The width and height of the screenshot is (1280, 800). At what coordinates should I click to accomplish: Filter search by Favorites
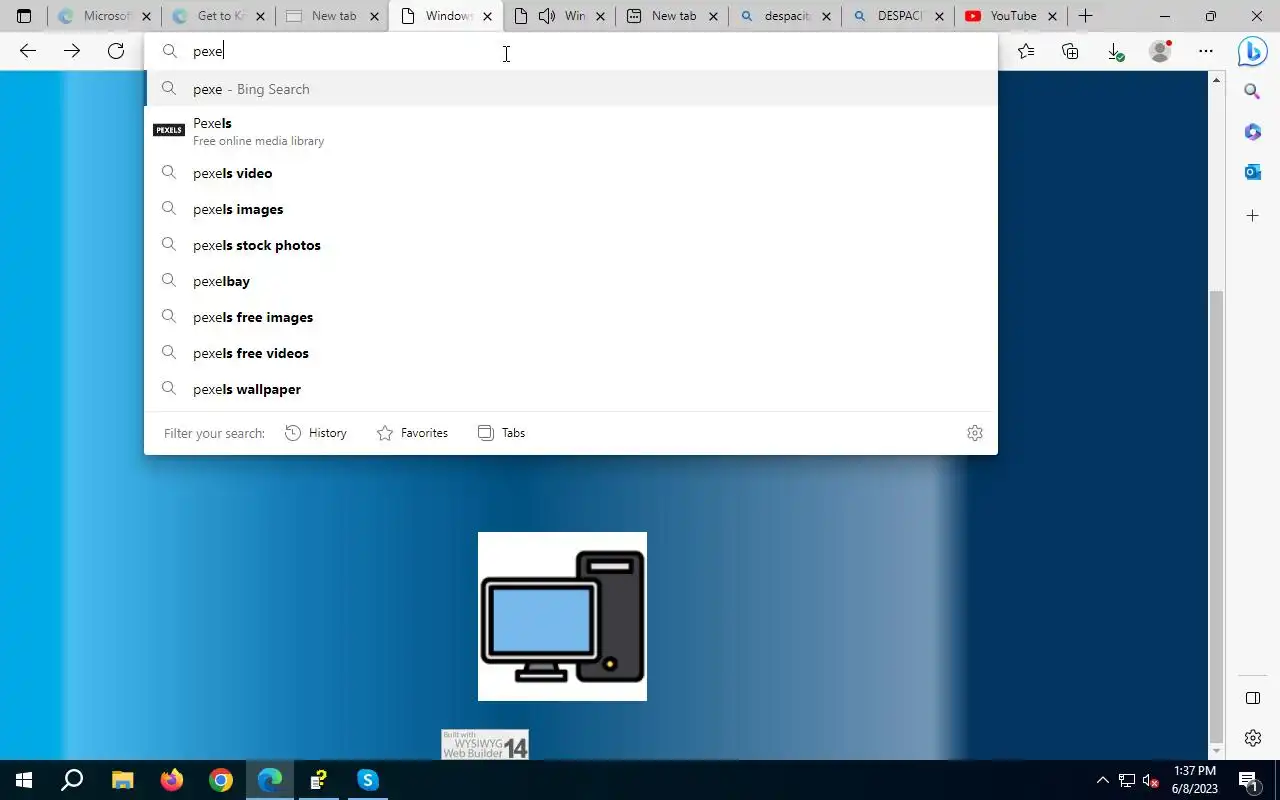412,433
